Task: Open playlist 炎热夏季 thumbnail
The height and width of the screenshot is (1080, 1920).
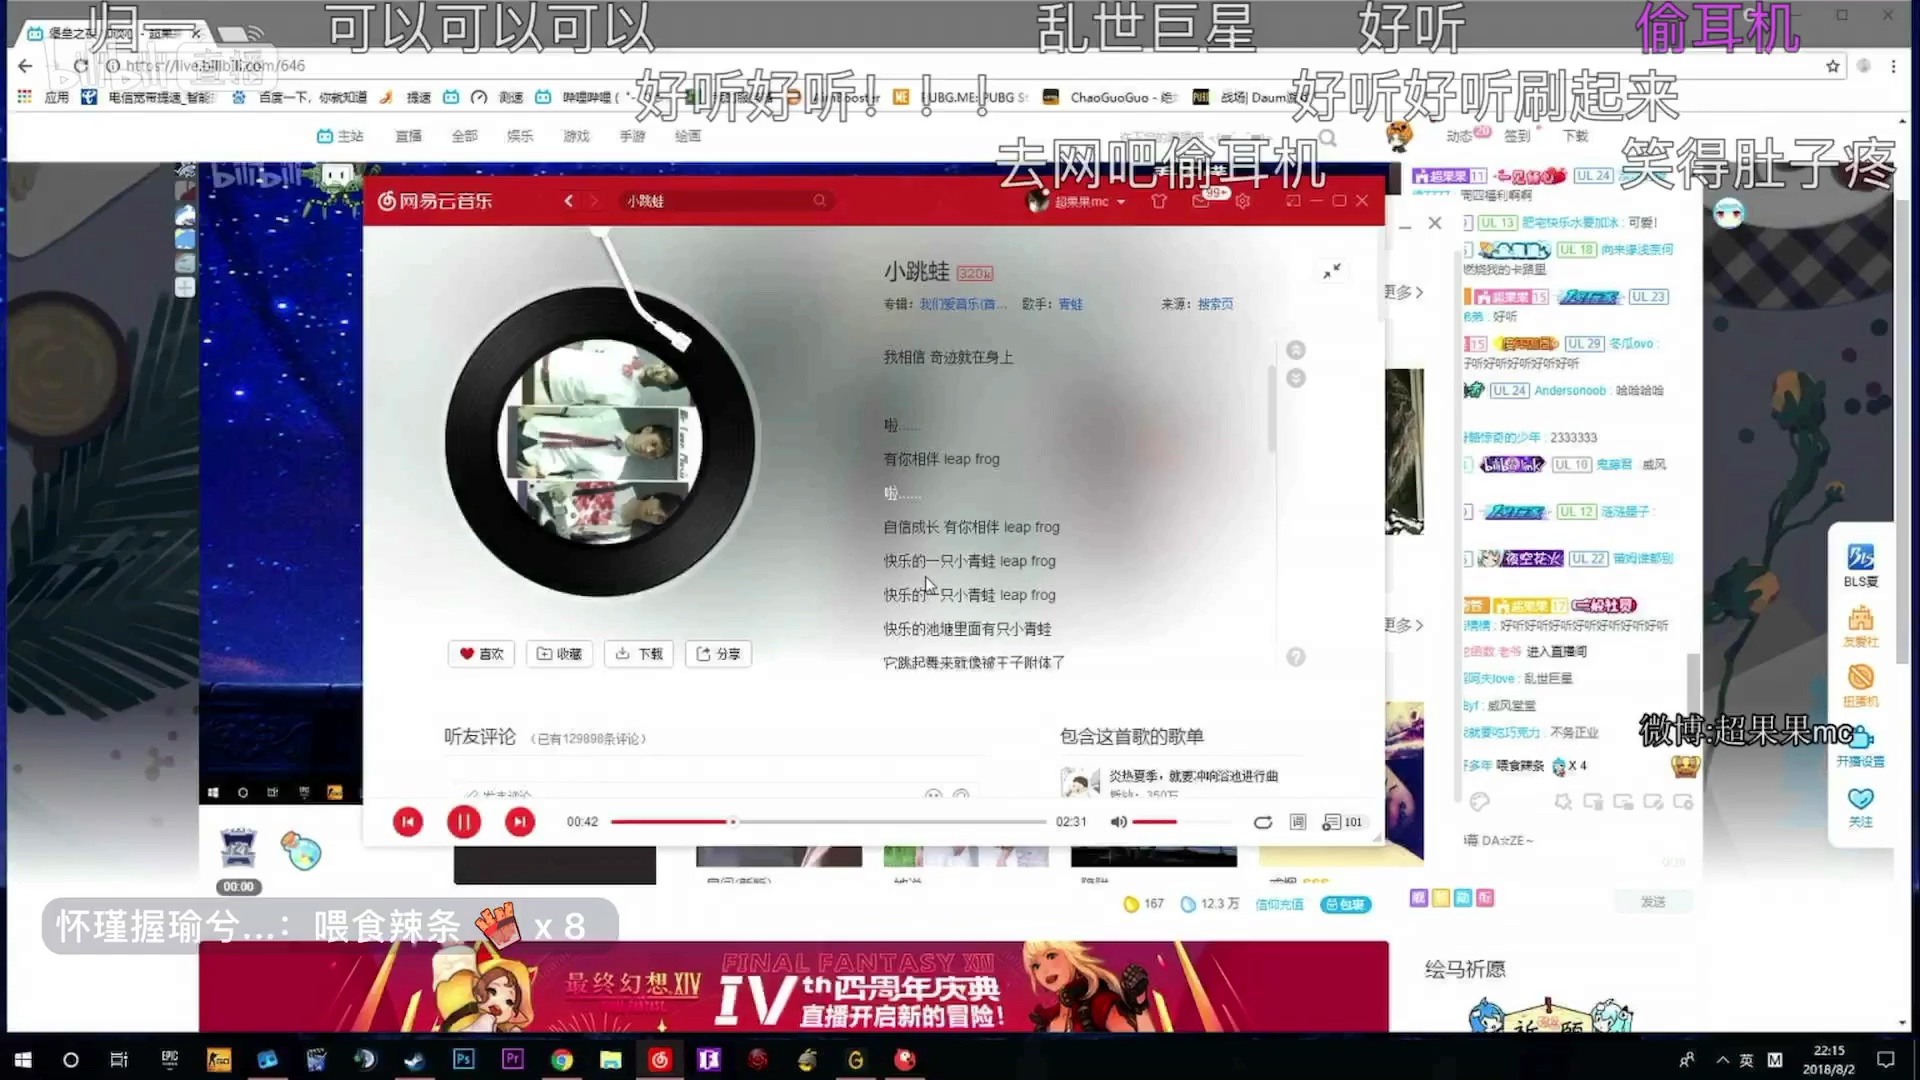Action: [1080, 781]
